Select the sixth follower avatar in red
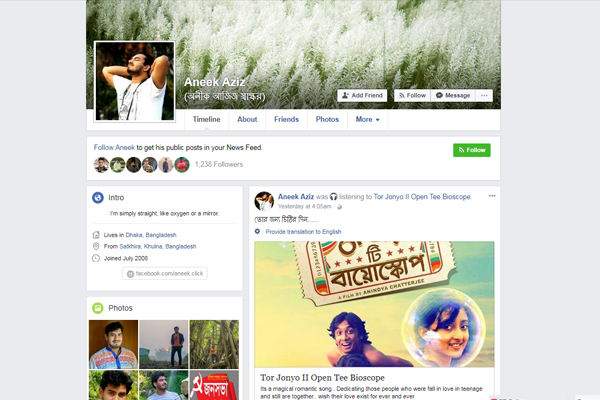Image resolution: width=600 pixels, height=400 pixels. point(182,165)
